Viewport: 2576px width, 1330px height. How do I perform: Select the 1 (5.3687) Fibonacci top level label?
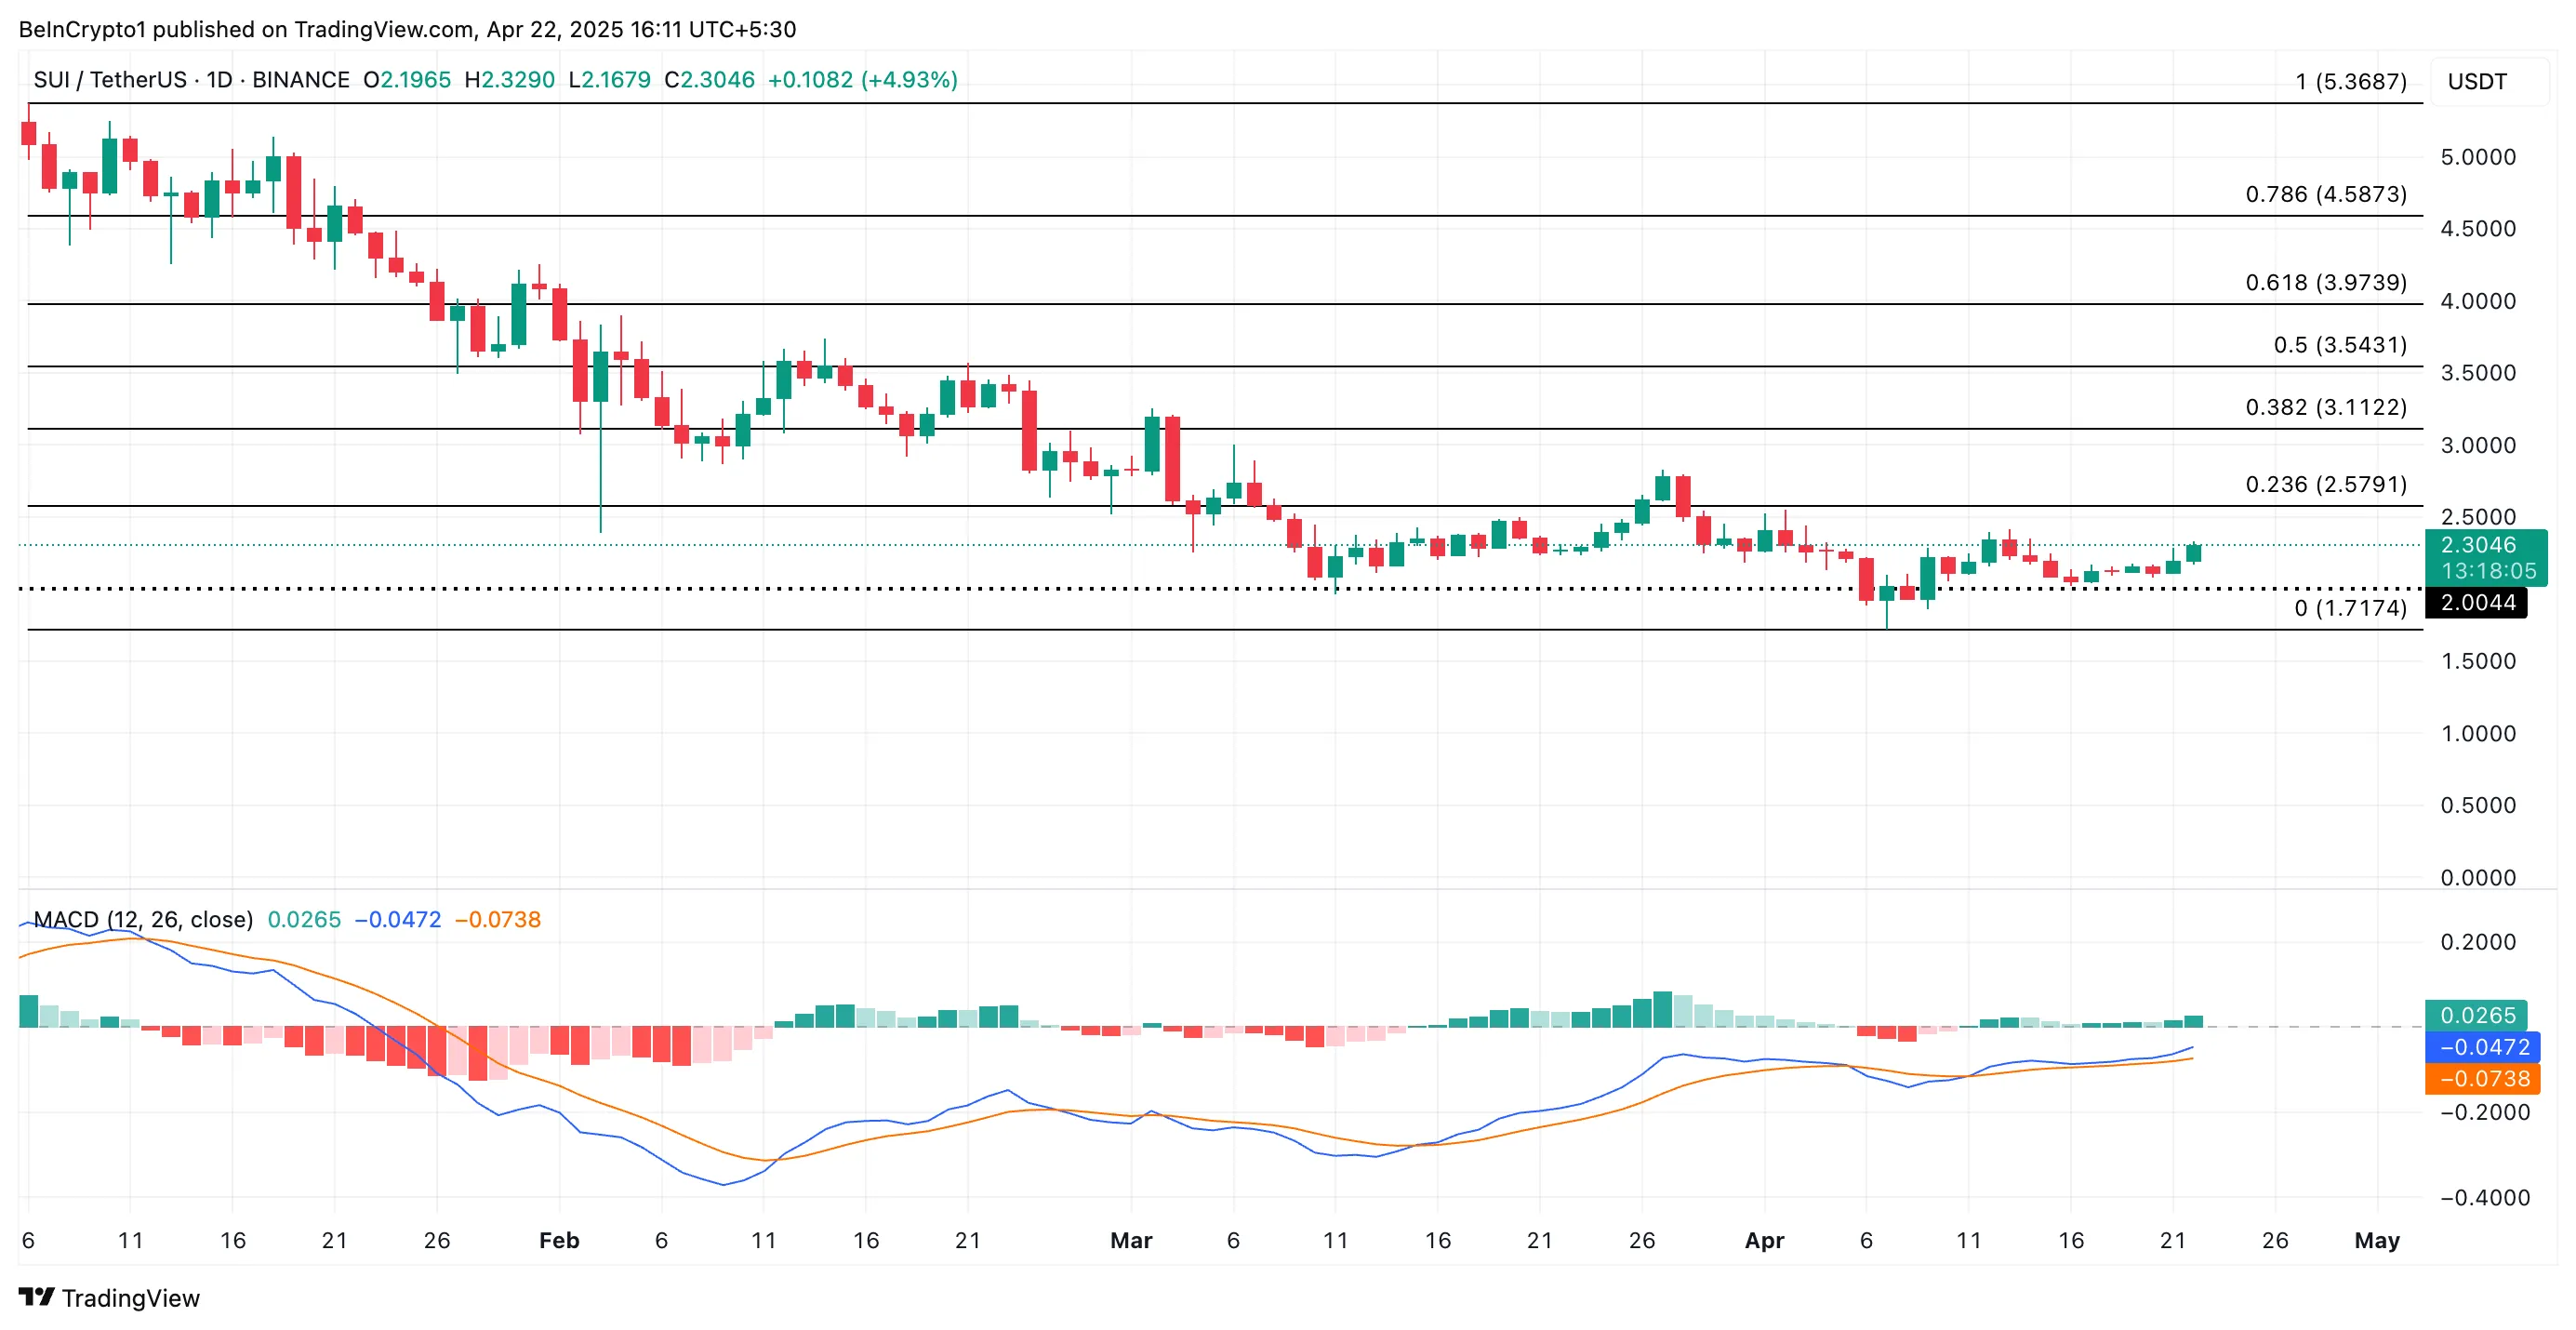2350,81
